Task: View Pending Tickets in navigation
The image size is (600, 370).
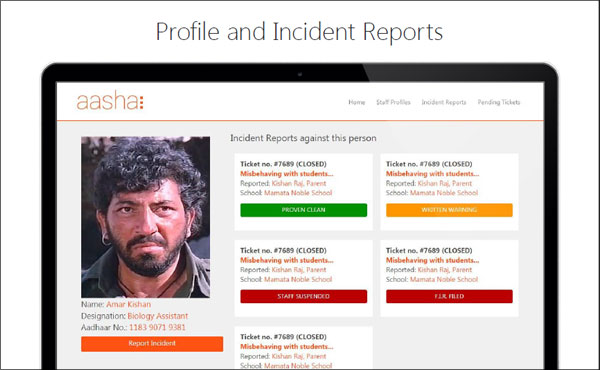Action: [499, 102]
